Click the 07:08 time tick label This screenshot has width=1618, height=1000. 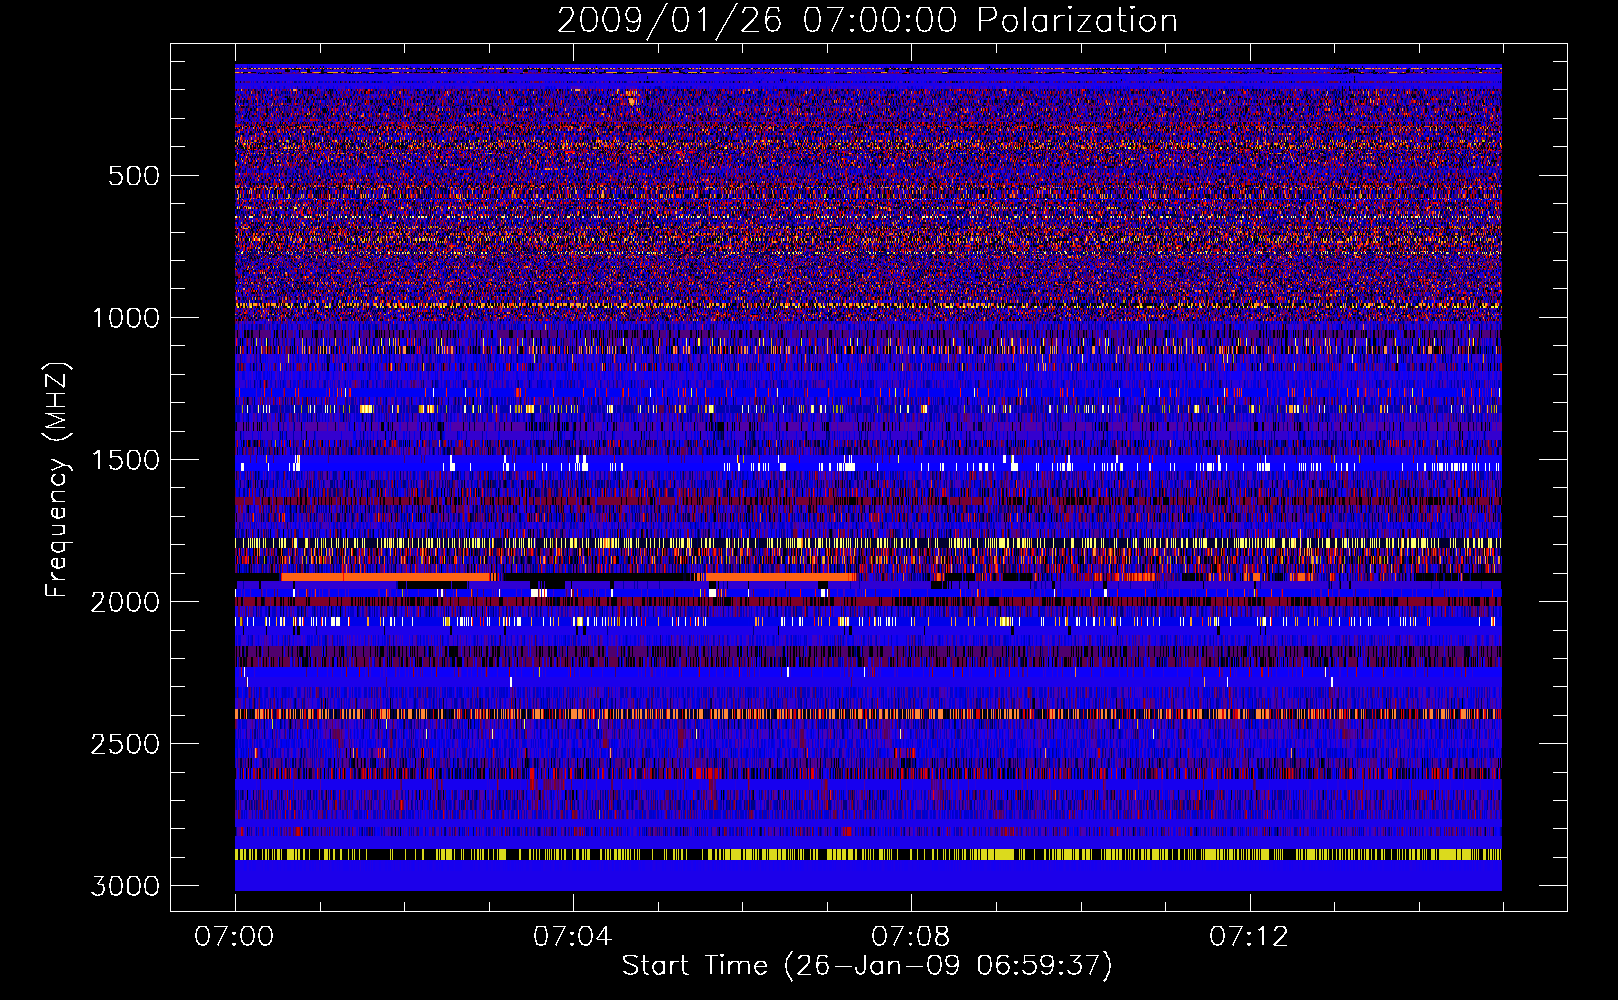click(910, 937)
